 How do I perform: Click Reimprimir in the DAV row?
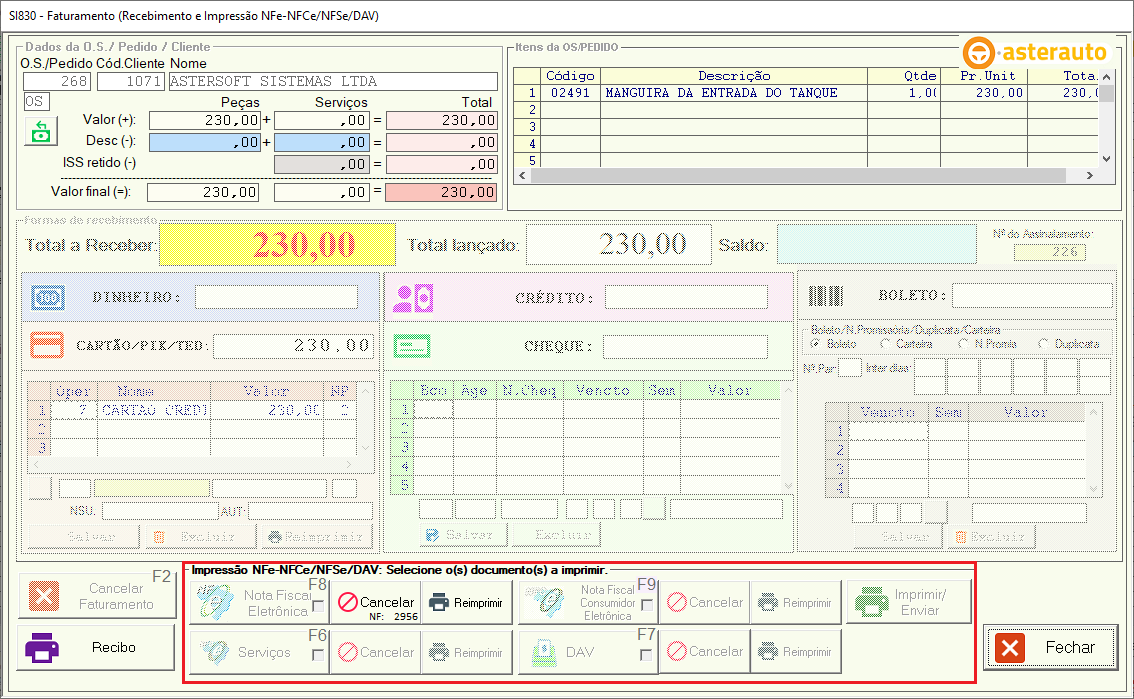[796, 652]
